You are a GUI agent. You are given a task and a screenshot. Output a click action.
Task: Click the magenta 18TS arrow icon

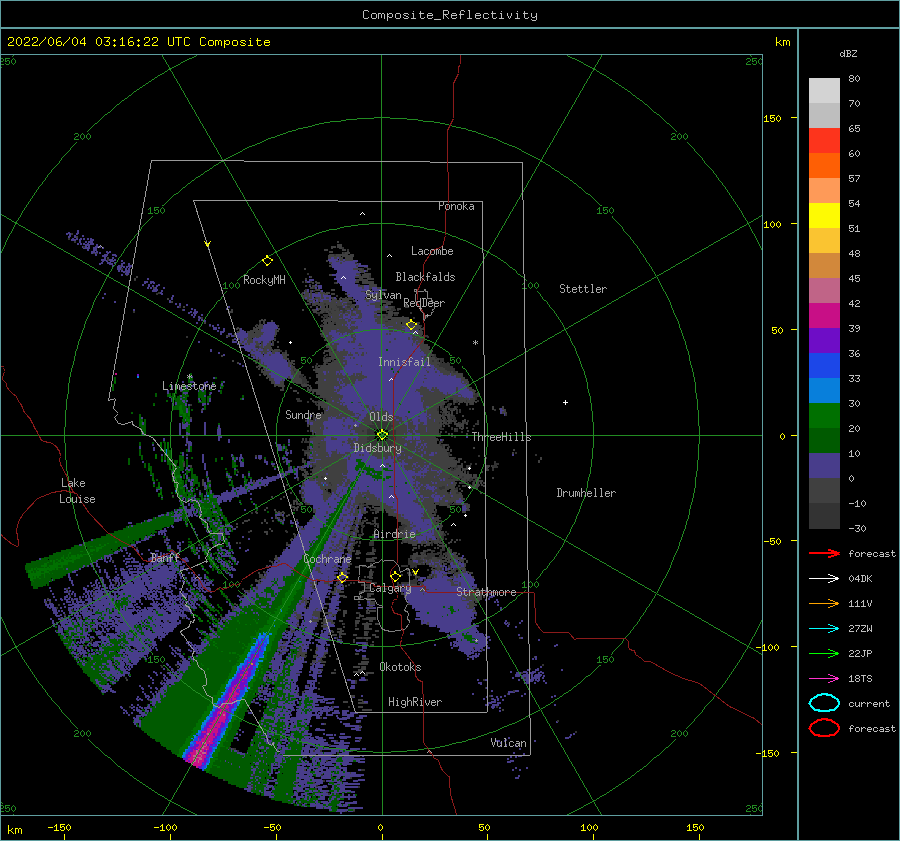pos(824,679)
